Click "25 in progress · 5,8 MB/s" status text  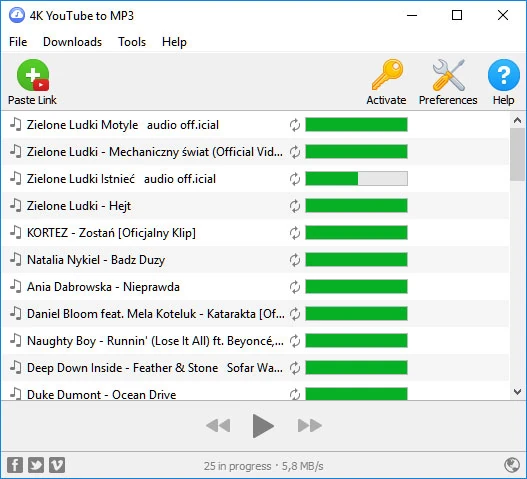(x=263, y=466)
